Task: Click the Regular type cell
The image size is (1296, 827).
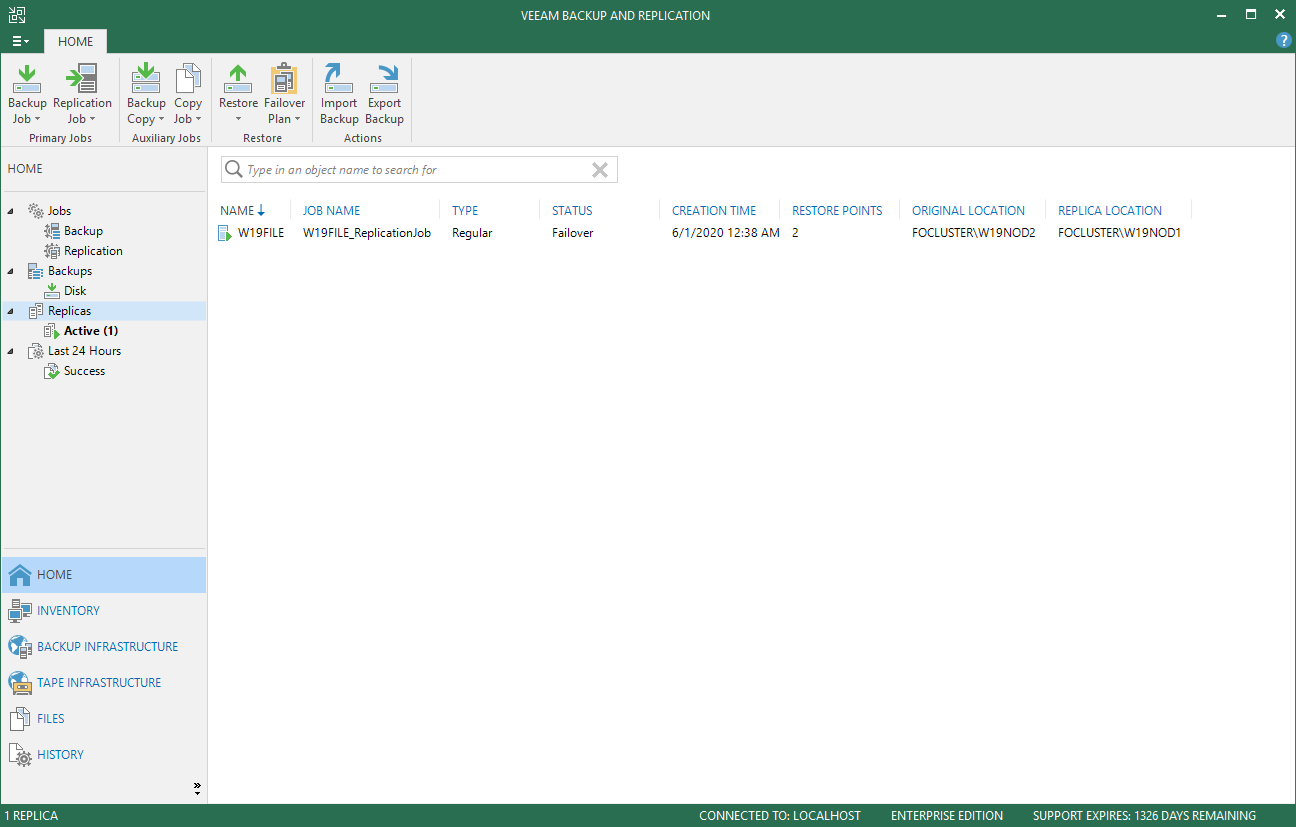Action: coord(472,233)
